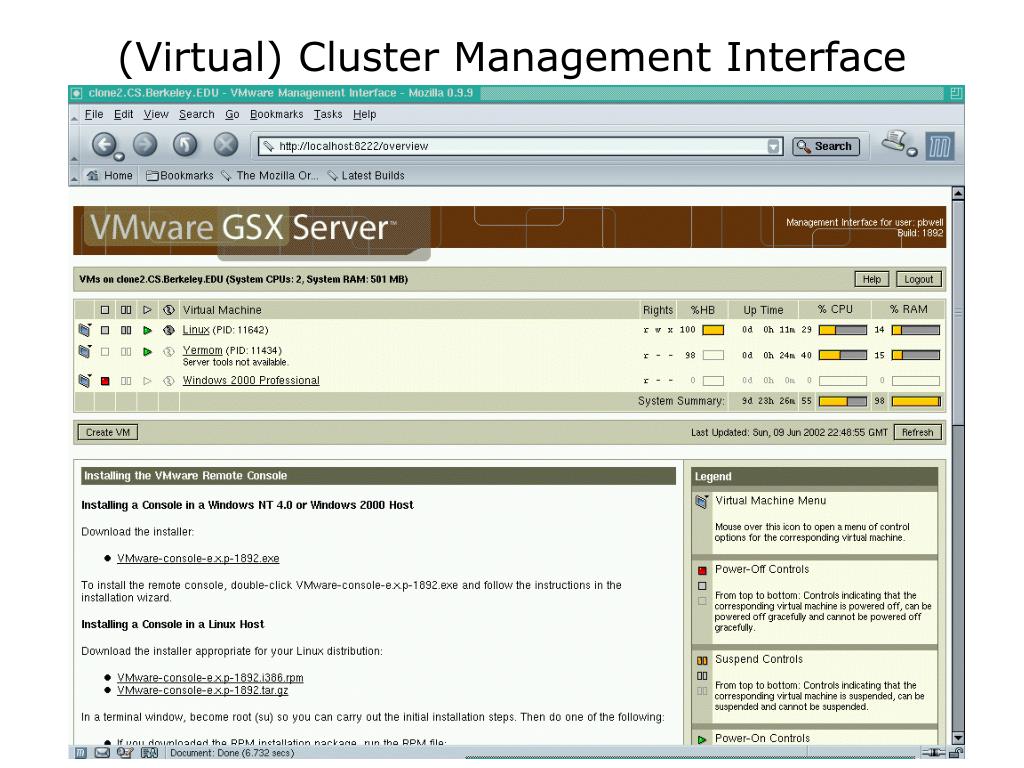The image size is (1024, 768).
Task: Click the URL address field
Action: coord(519,146)
